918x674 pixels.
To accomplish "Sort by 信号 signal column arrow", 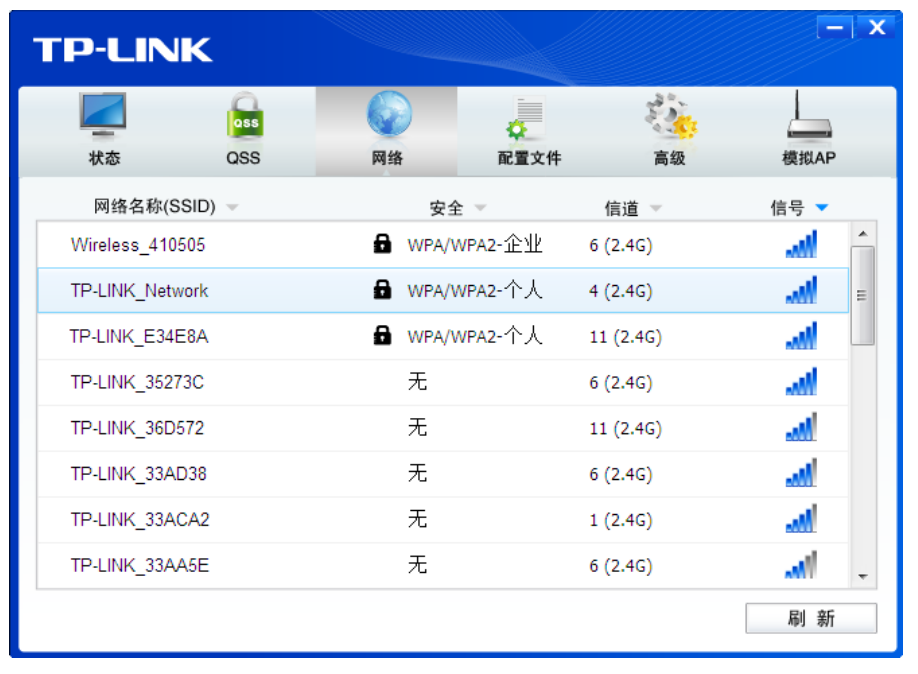I will pyautogui.click(x=822, y=208).
